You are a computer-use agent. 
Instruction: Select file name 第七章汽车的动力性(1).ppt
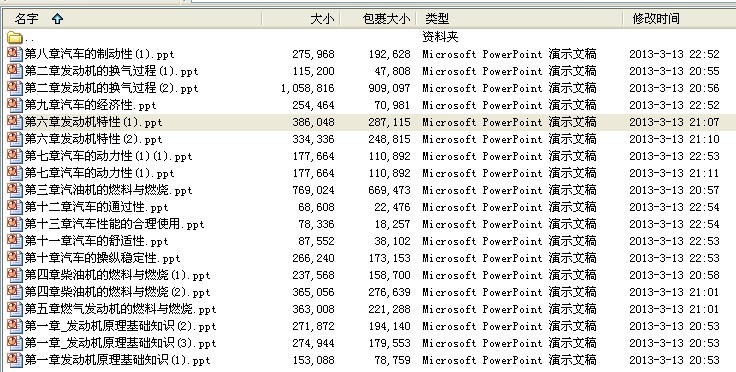click(x=100, y=173)
